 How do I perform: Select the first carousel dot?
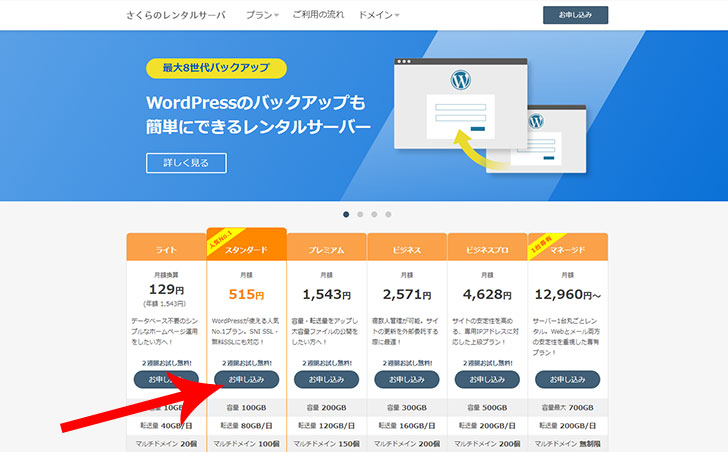tap(346, 214)
